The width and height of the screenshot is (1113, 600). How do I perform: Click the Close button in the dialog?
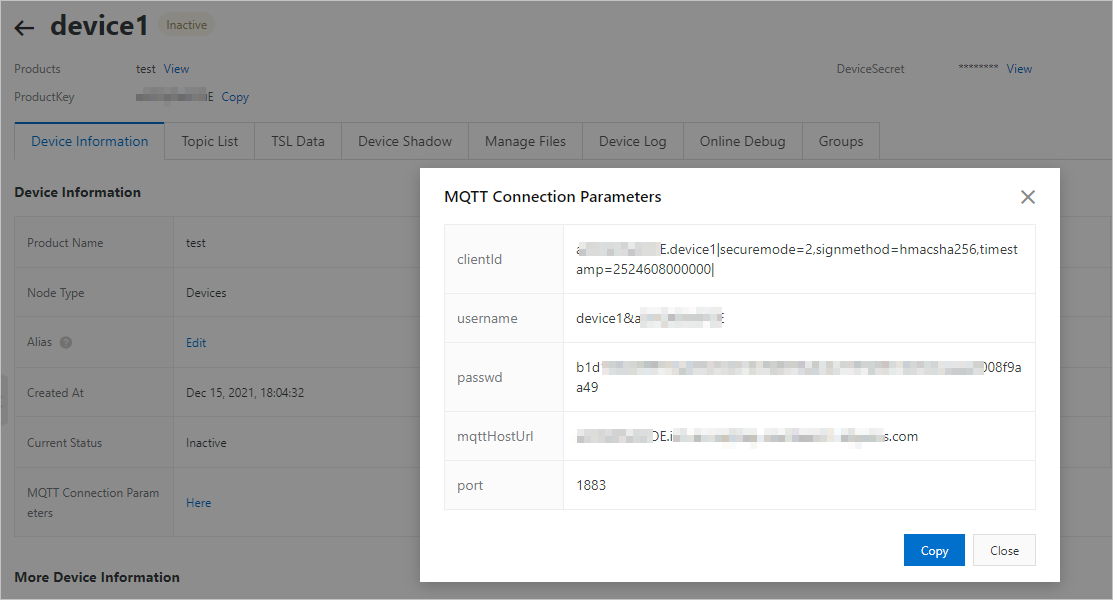(x=1004, y=550)
